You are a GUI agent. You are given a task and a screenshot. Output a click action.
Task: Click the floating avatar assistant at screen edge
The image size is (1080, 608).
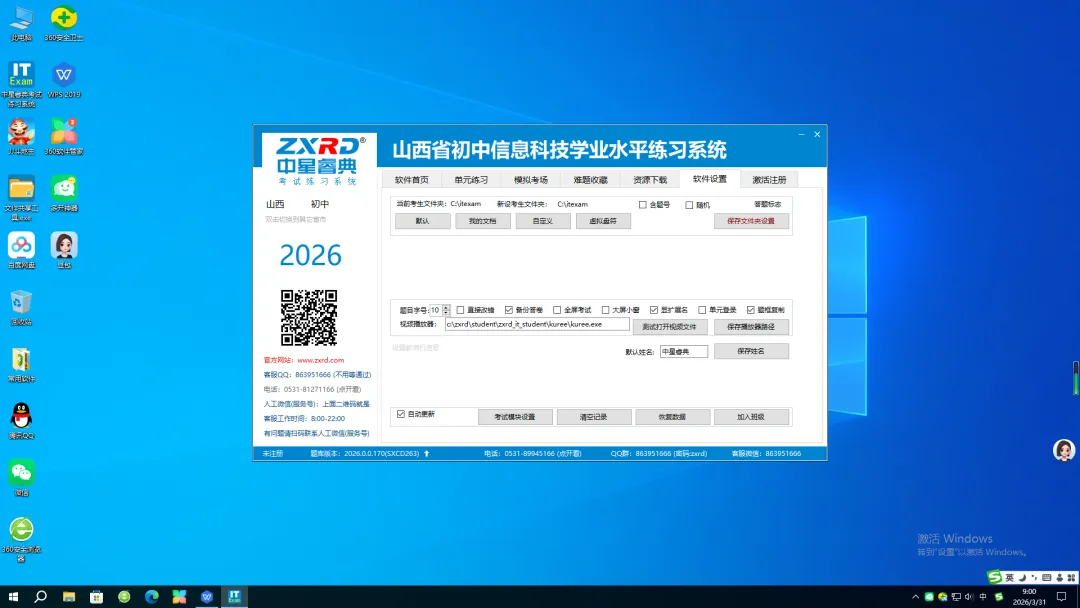[x=1064, y=450]
